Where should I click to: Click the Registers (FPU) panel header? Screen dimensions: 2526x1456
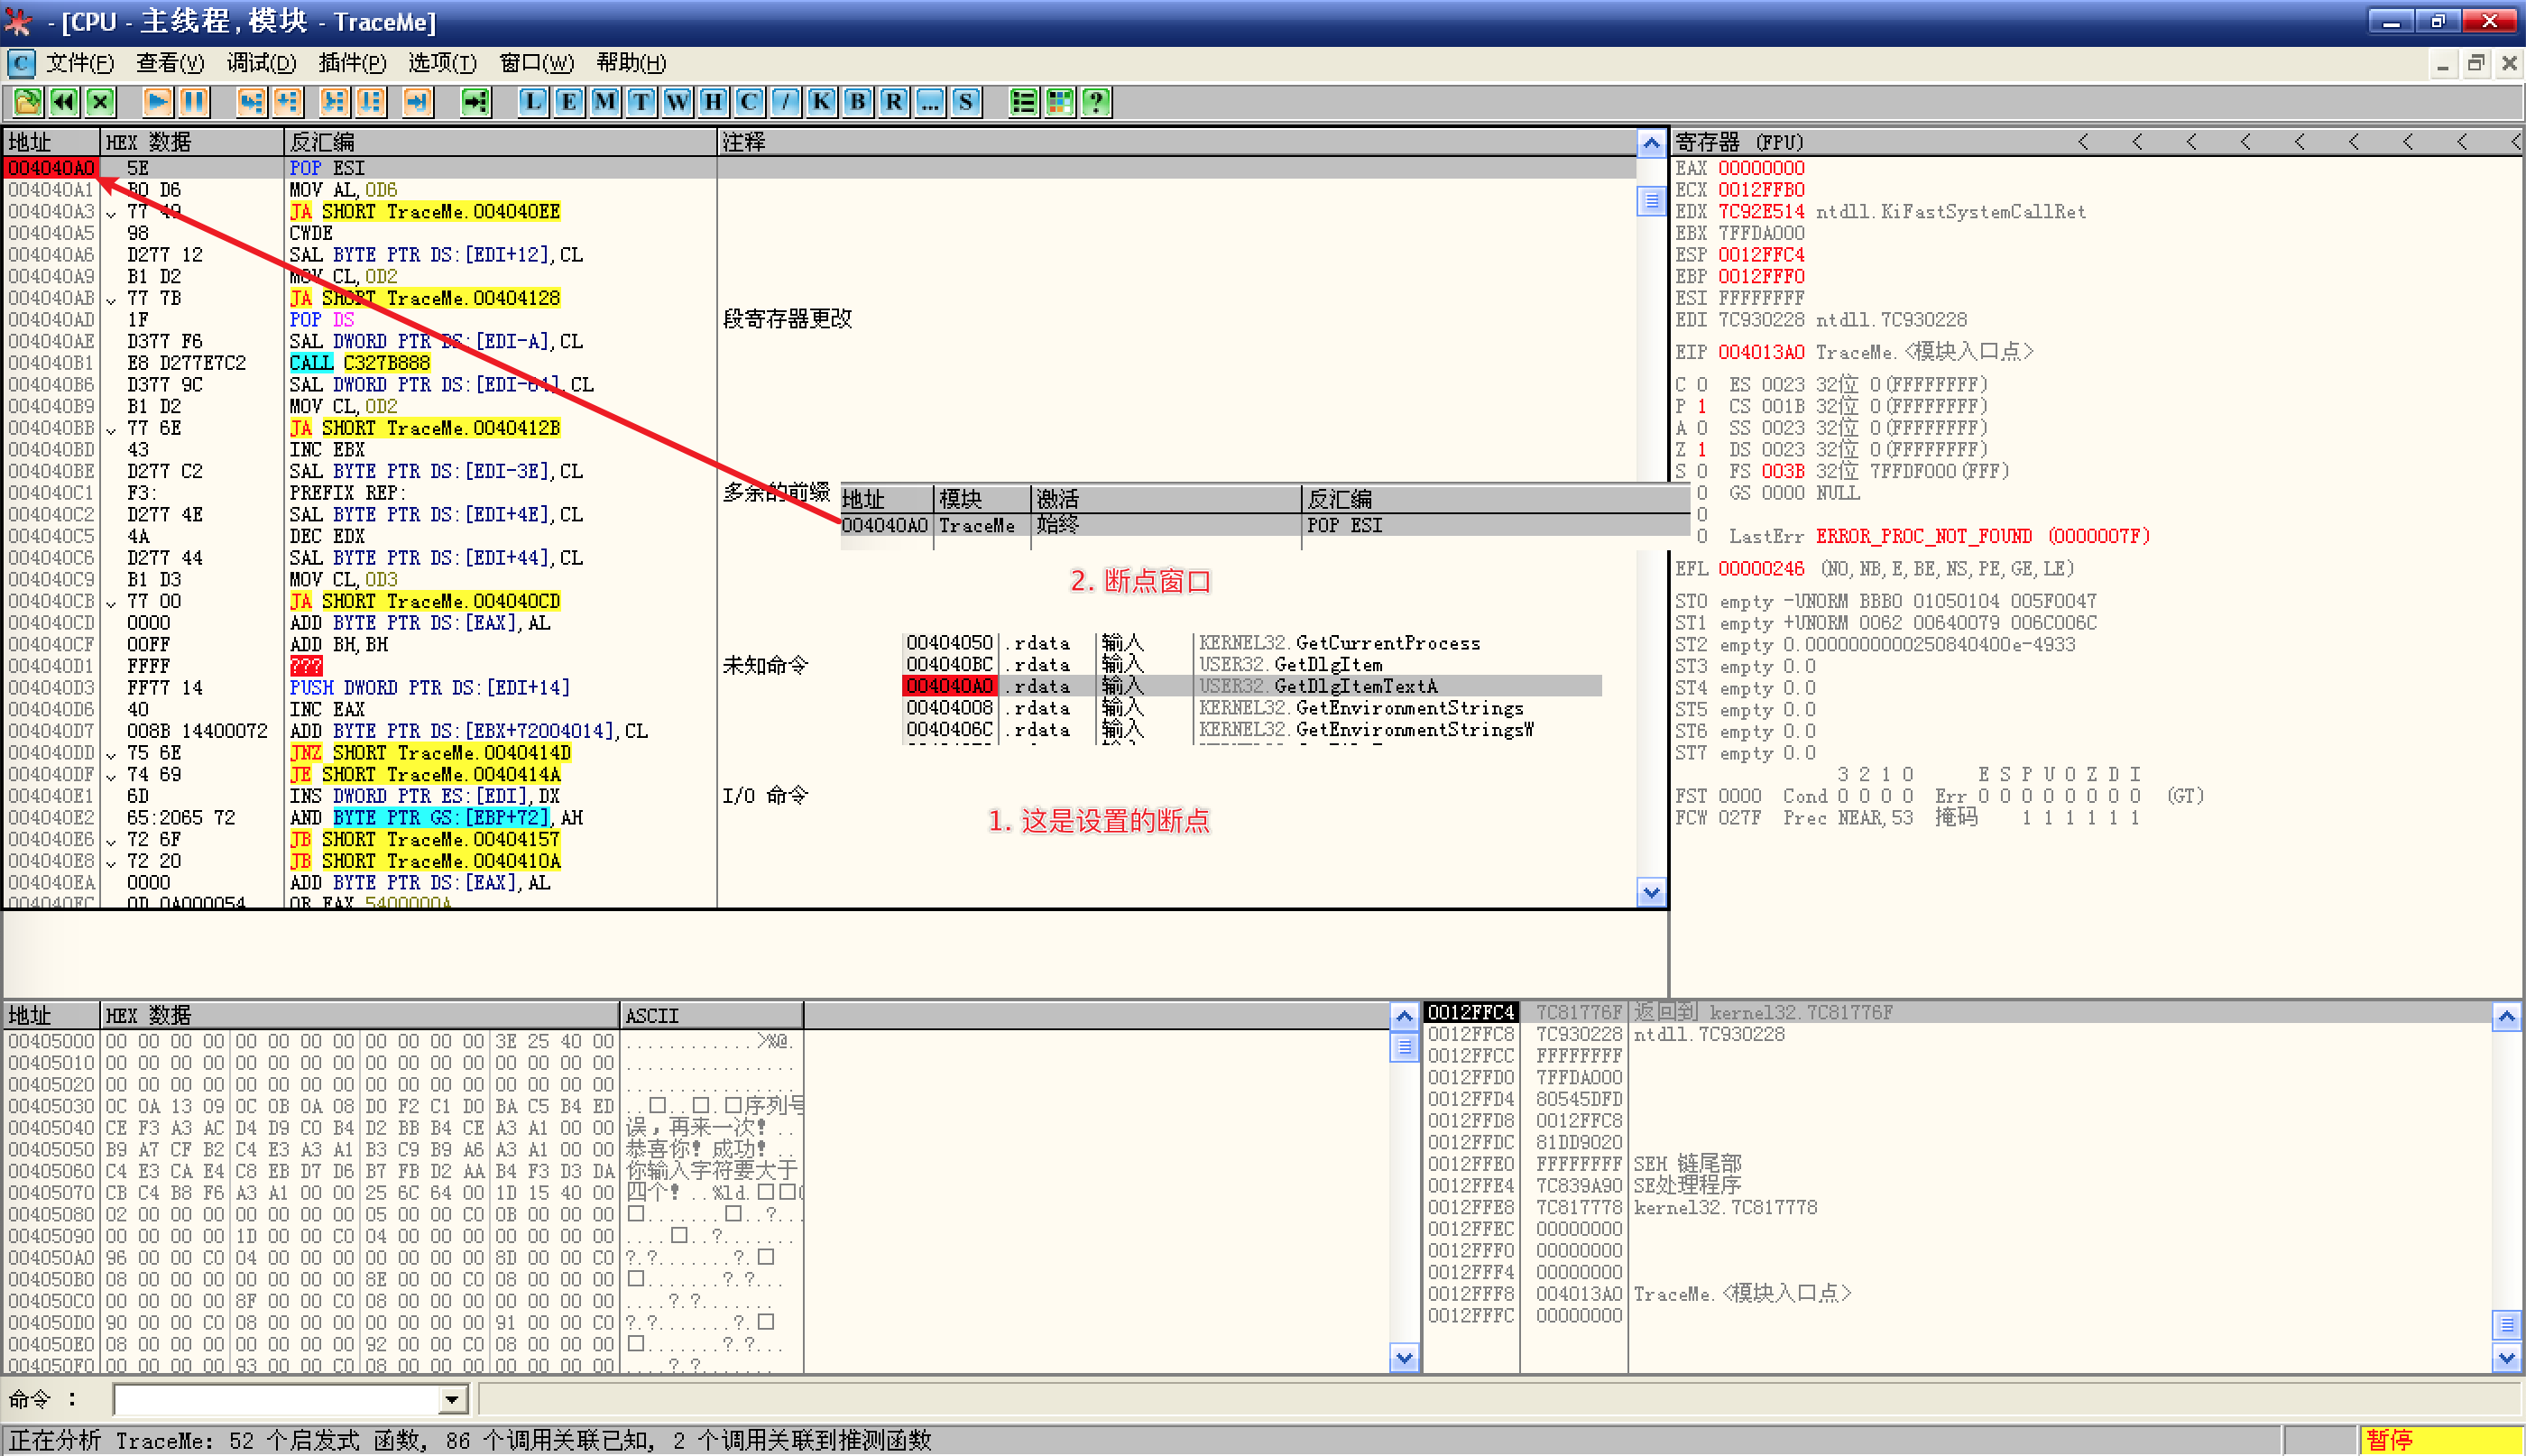(1740, 142)
